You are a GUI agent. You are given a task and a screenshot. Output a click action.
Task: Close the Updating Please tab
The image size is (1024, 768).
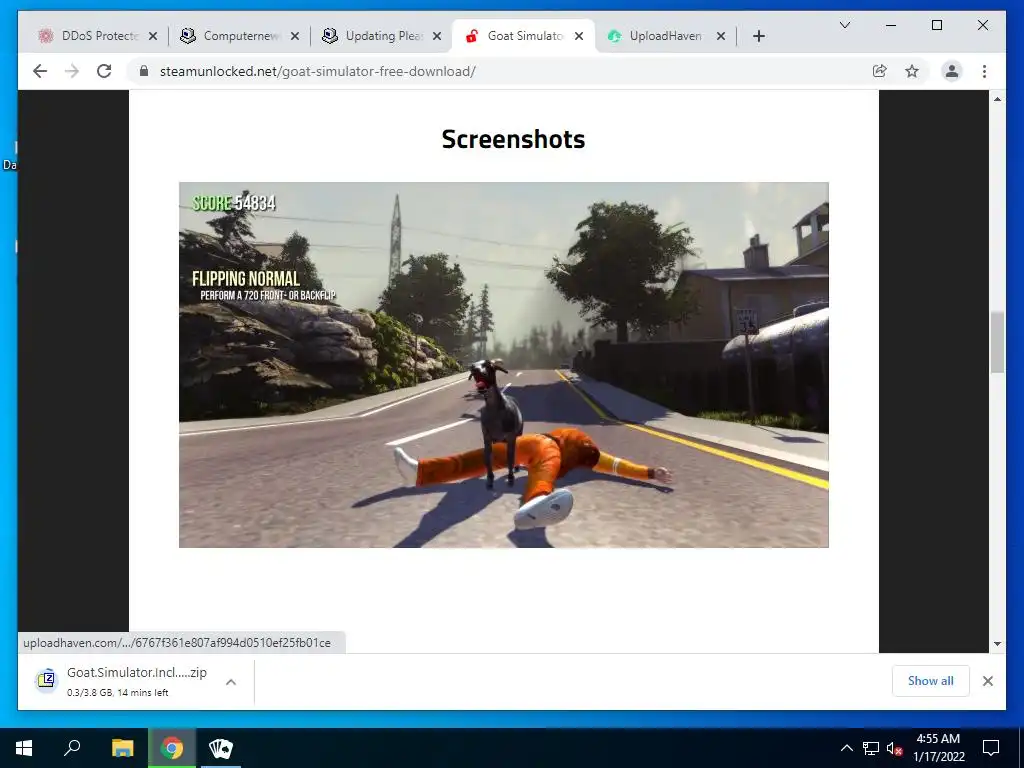(437, 36)
